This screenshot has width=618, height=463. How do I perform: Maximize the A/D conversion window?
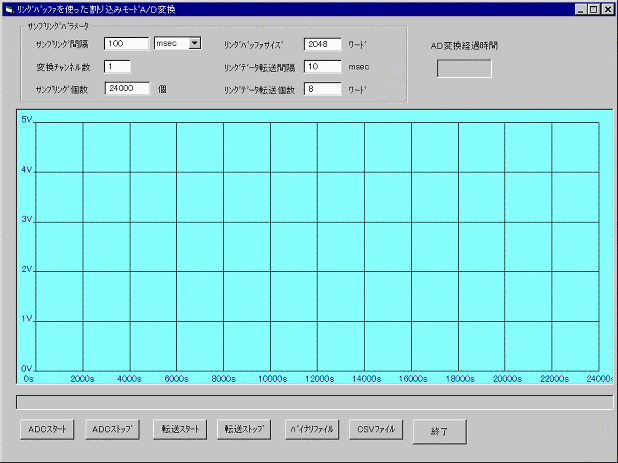[x=595, y=9]
